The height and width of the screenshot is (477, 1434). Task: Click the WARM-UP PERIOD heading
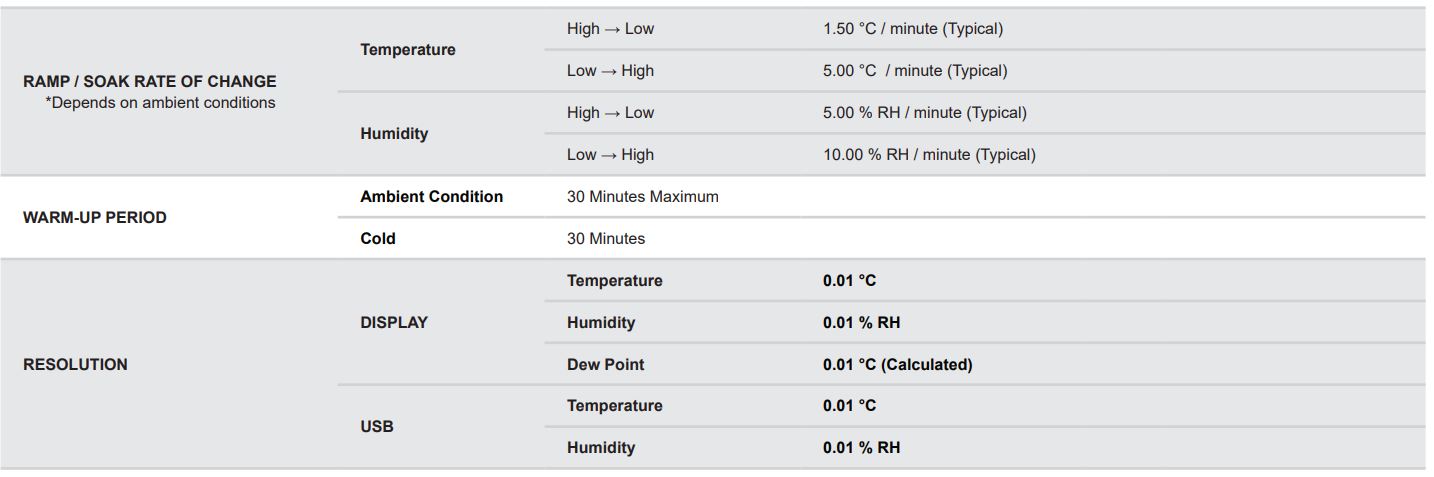pyautogui.click(x=95, y=218)
